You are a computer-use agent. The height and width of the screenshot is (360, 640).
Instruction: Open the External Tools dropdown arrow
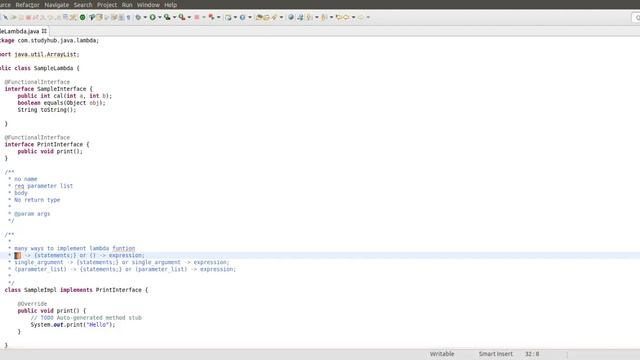[x=189, y=17]
